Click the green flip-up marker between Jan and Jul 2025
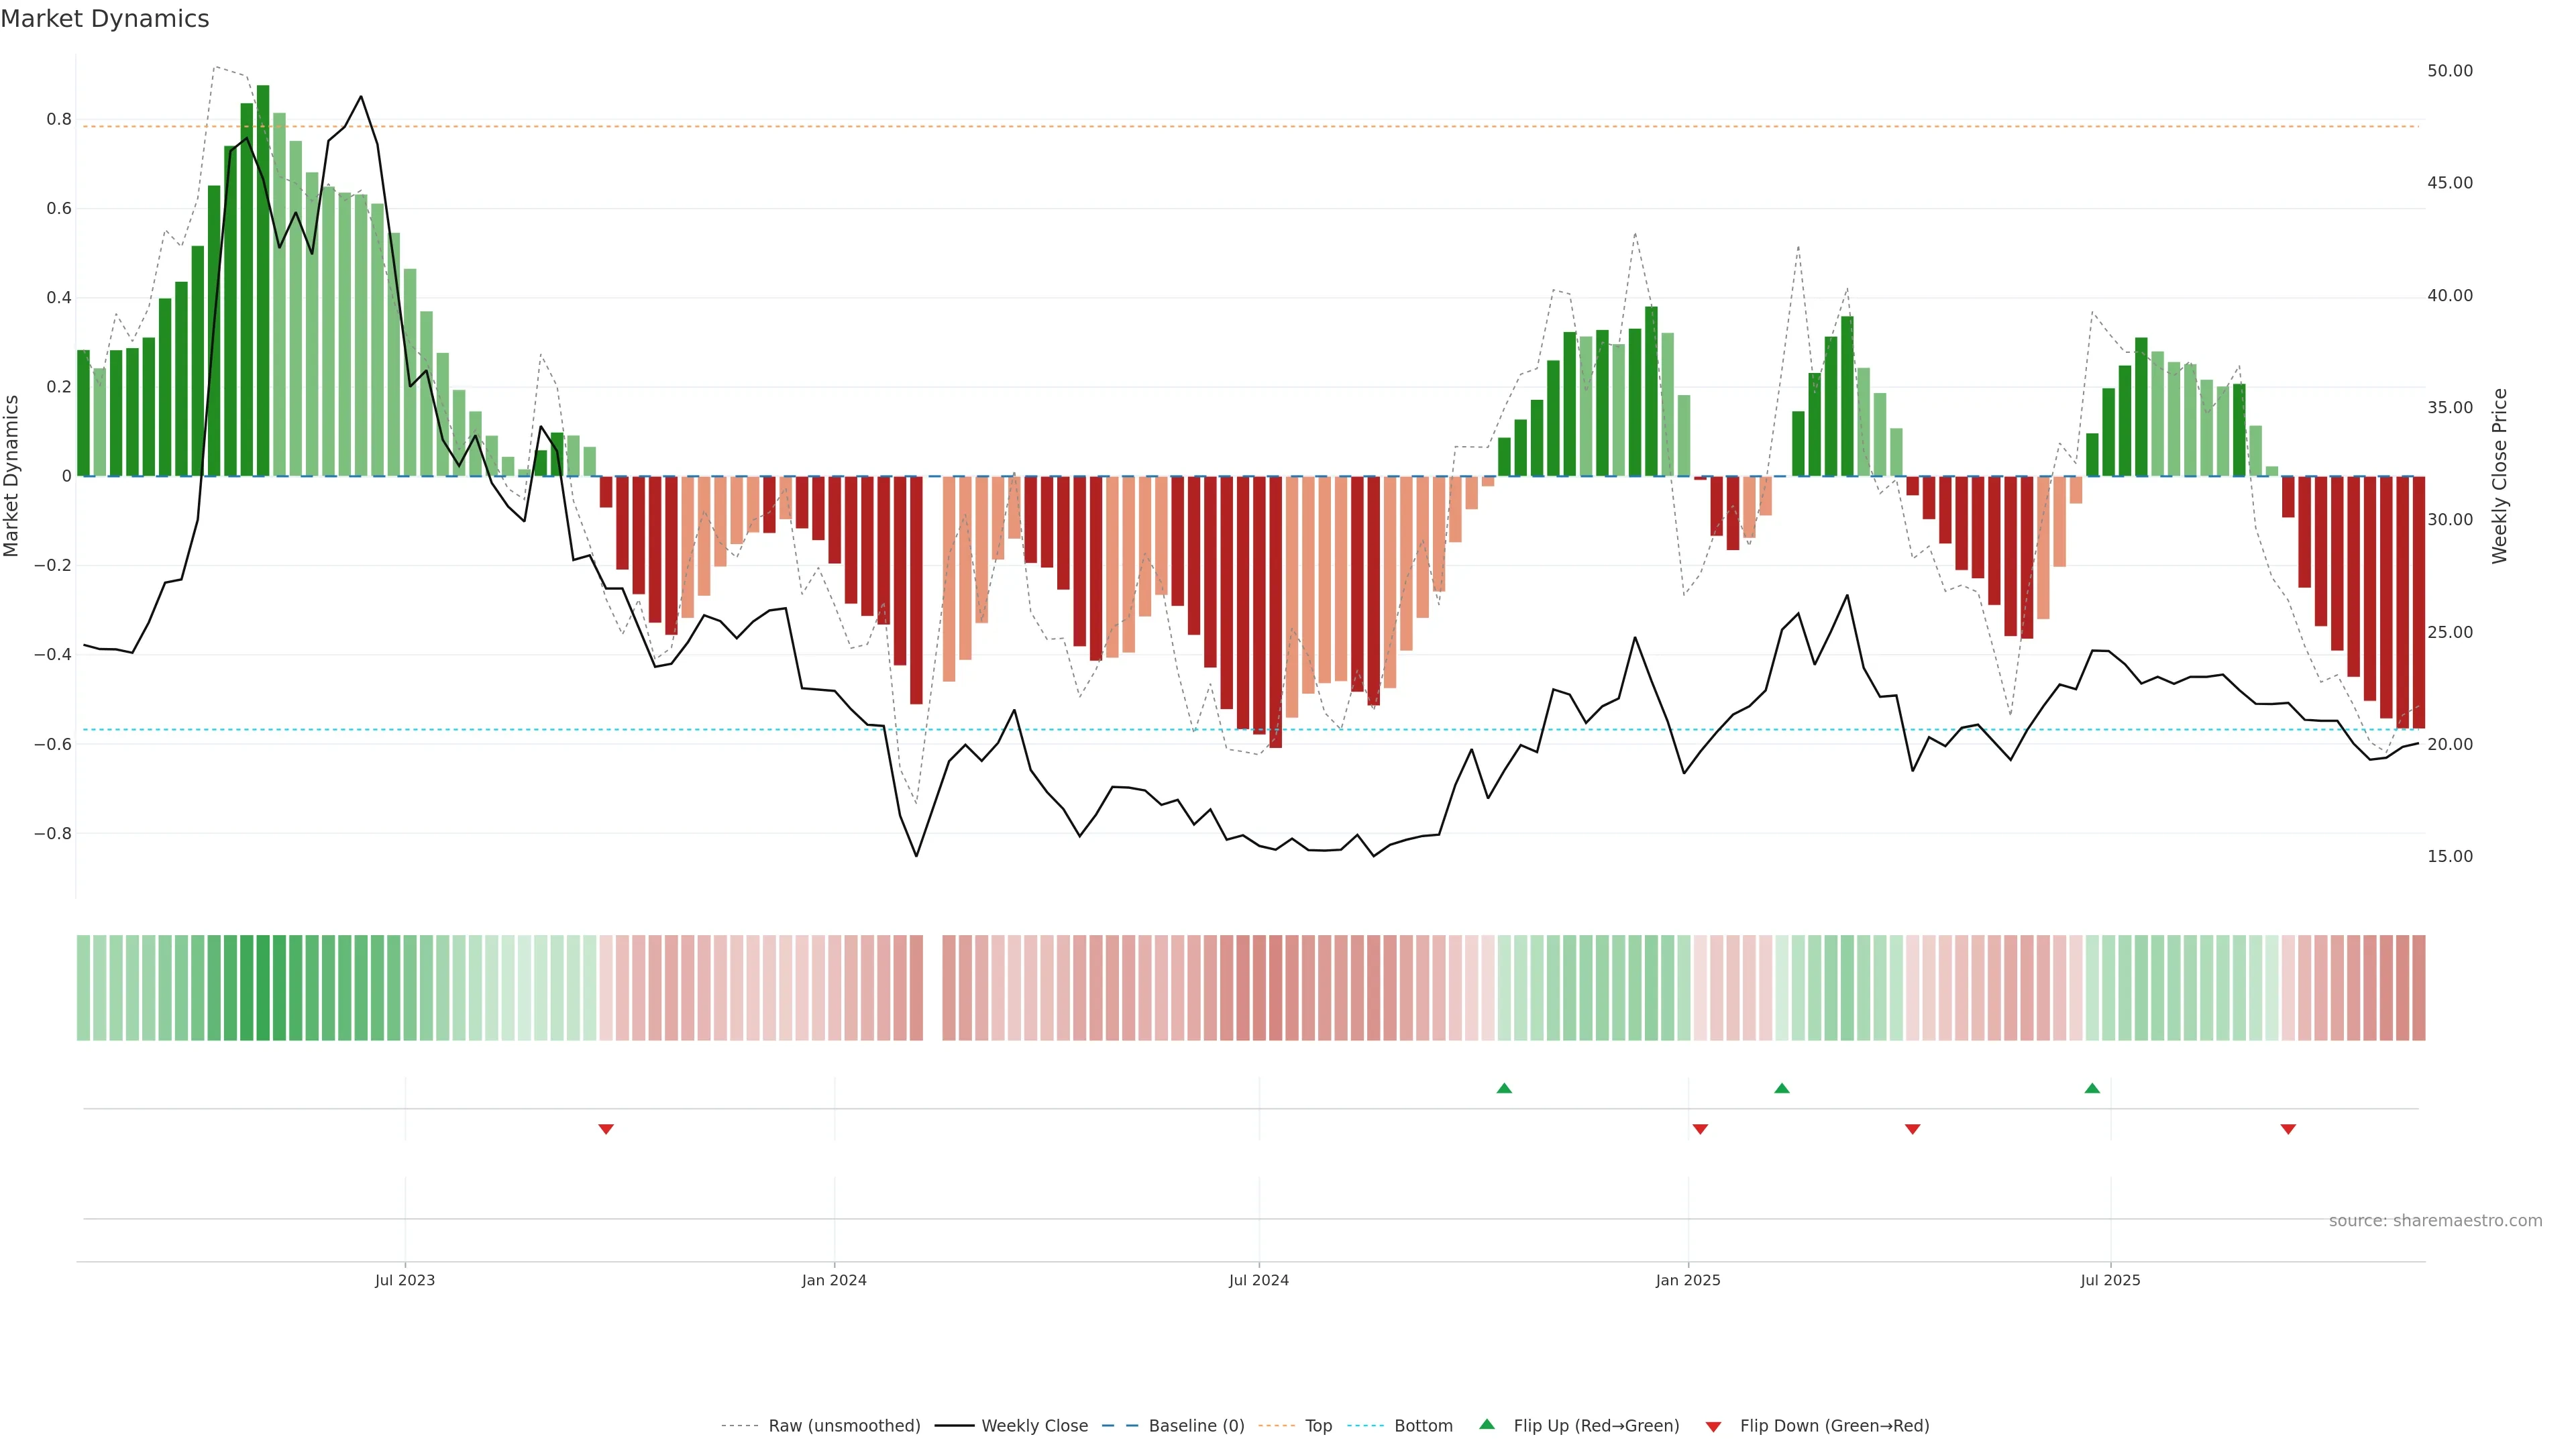The width and height of the screenshot is (2576, 1449). pyautogui.click(x=1781, y=1088)
